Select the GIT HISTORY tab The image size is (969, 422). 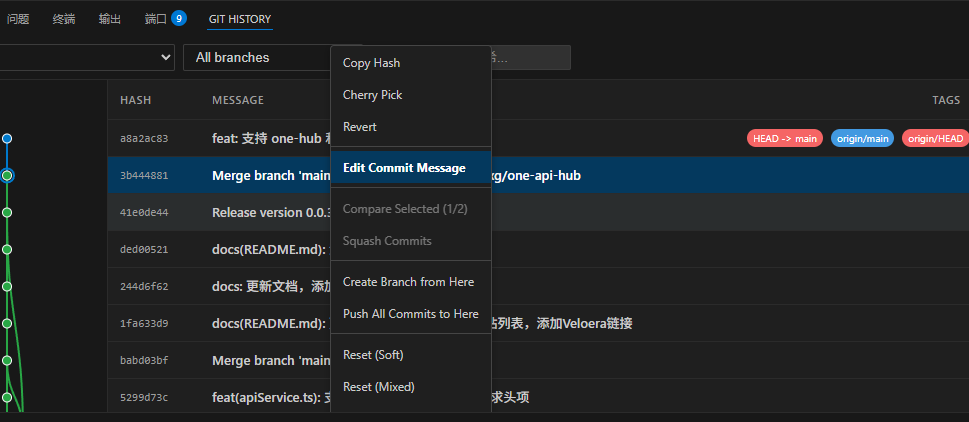240,19
